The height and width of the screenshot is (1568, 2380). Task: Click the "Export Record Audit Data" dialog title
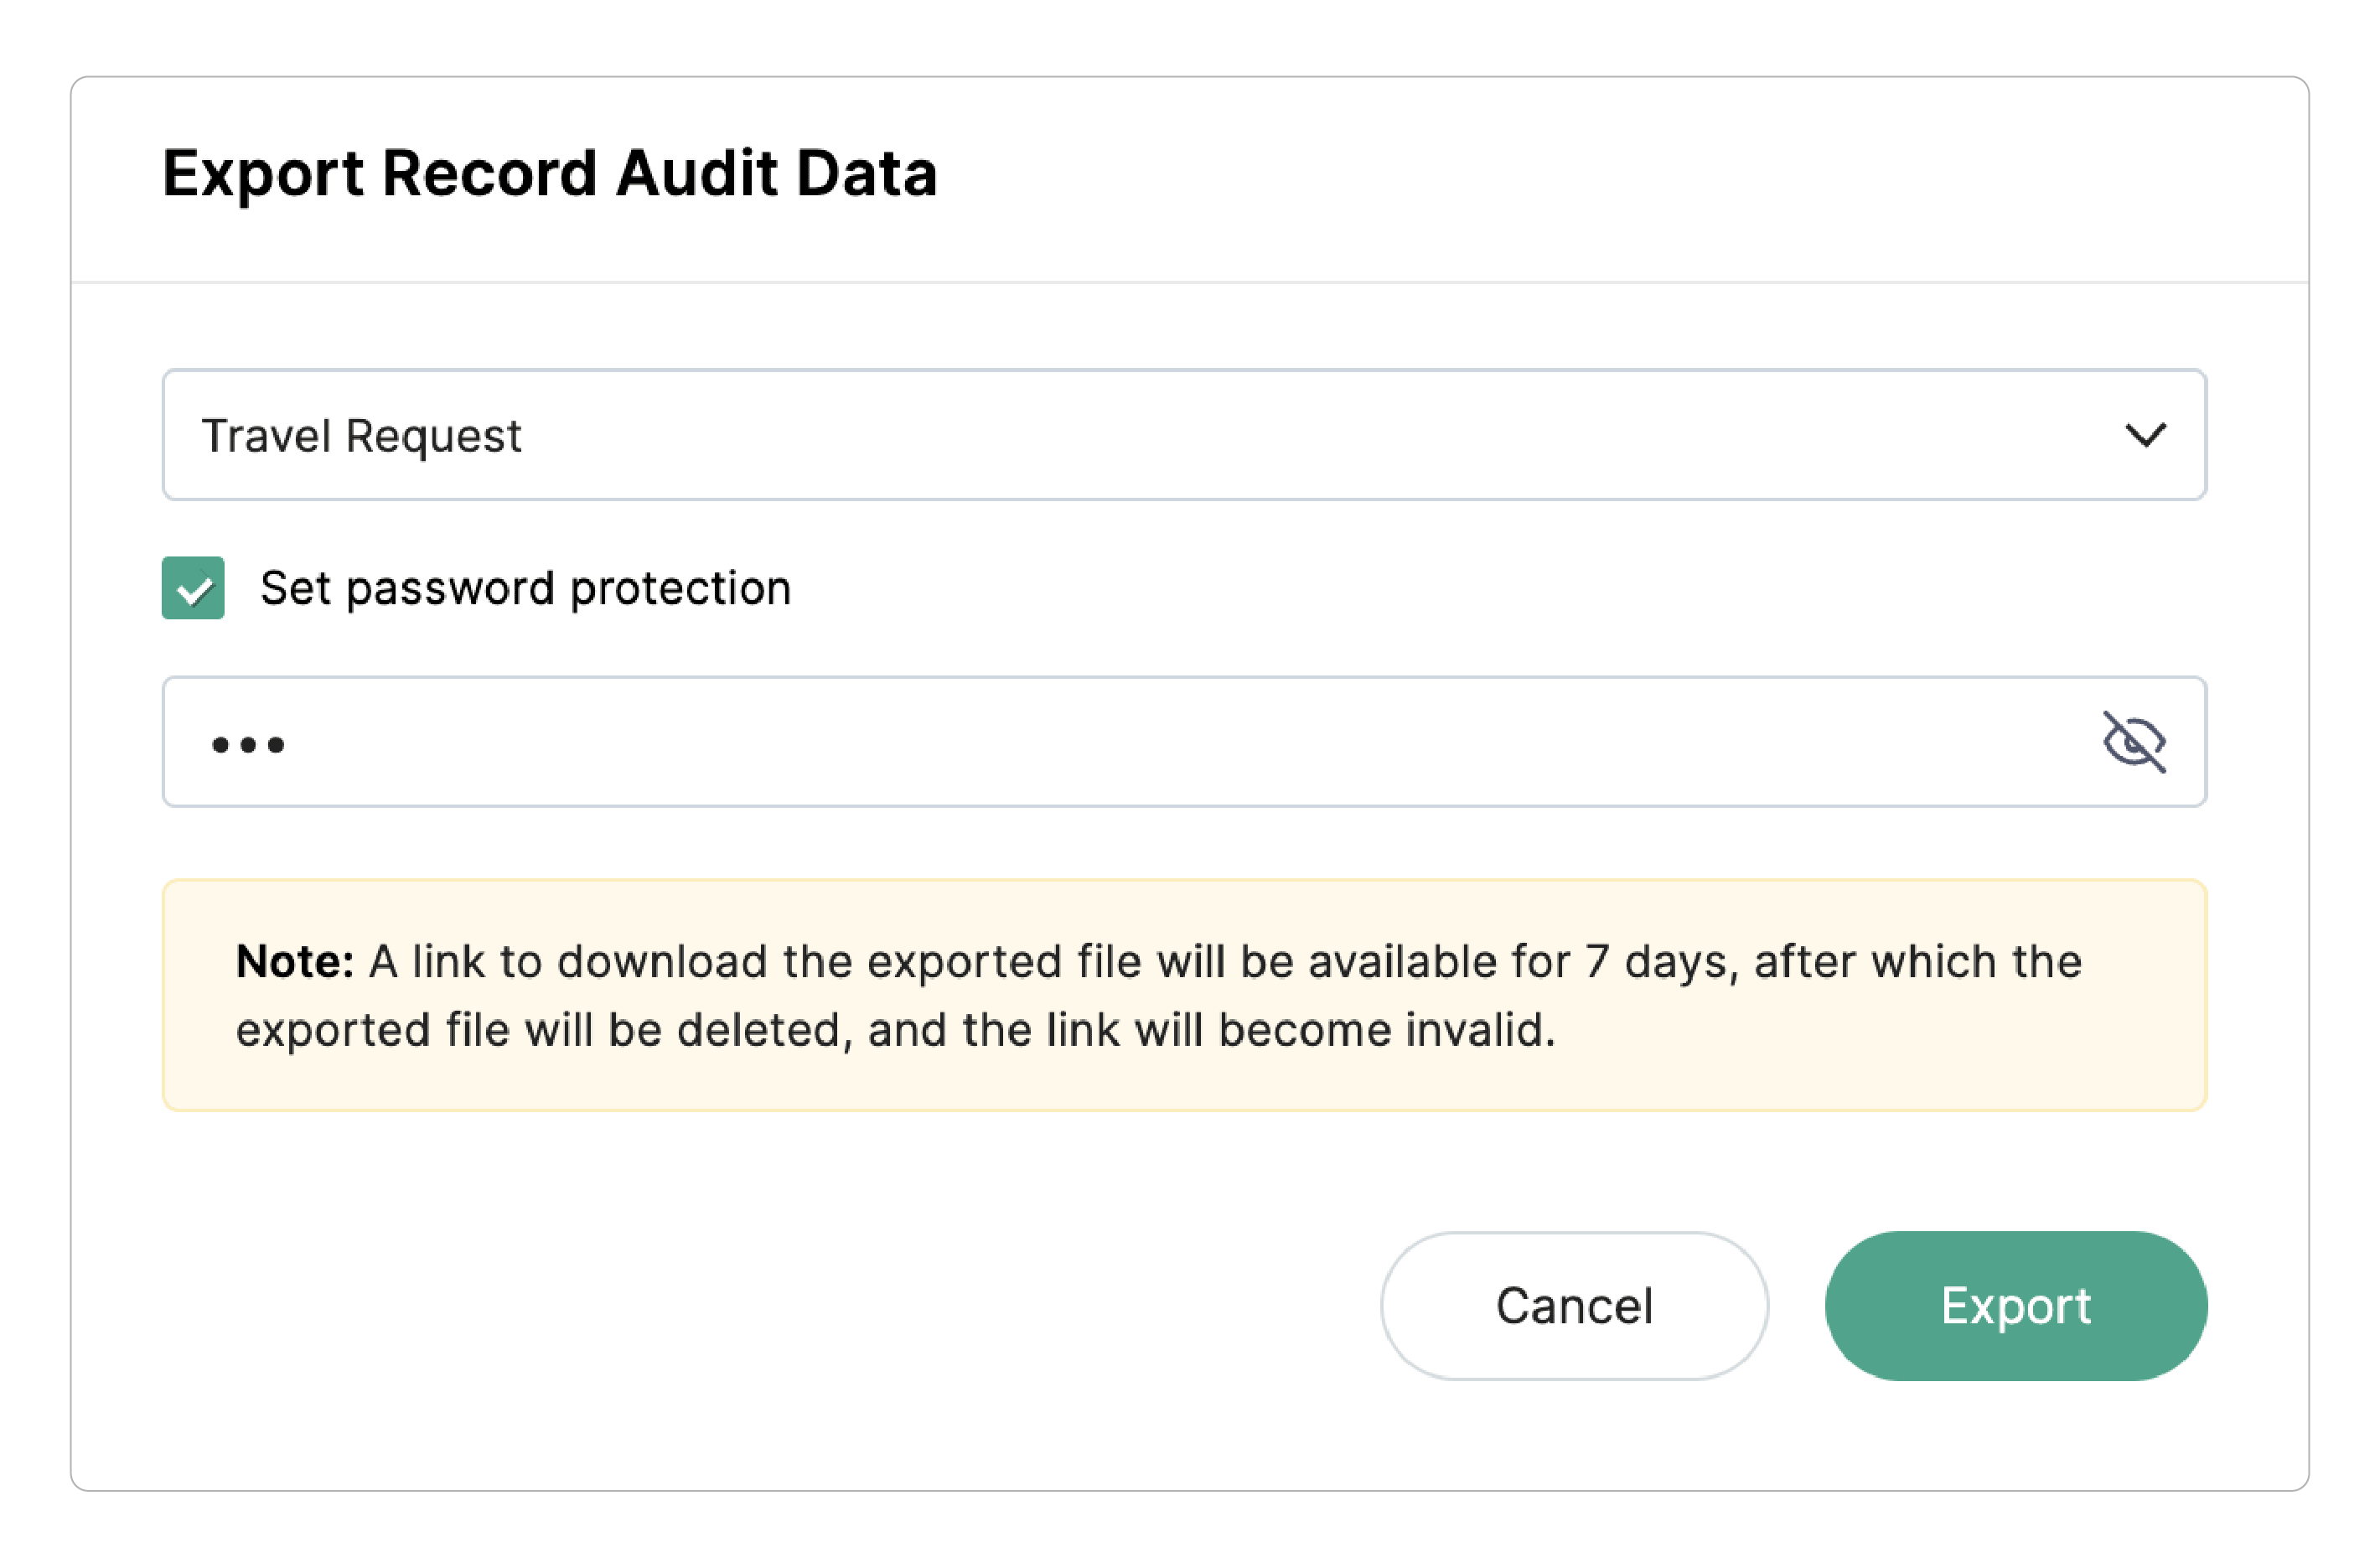pos(549,173)
